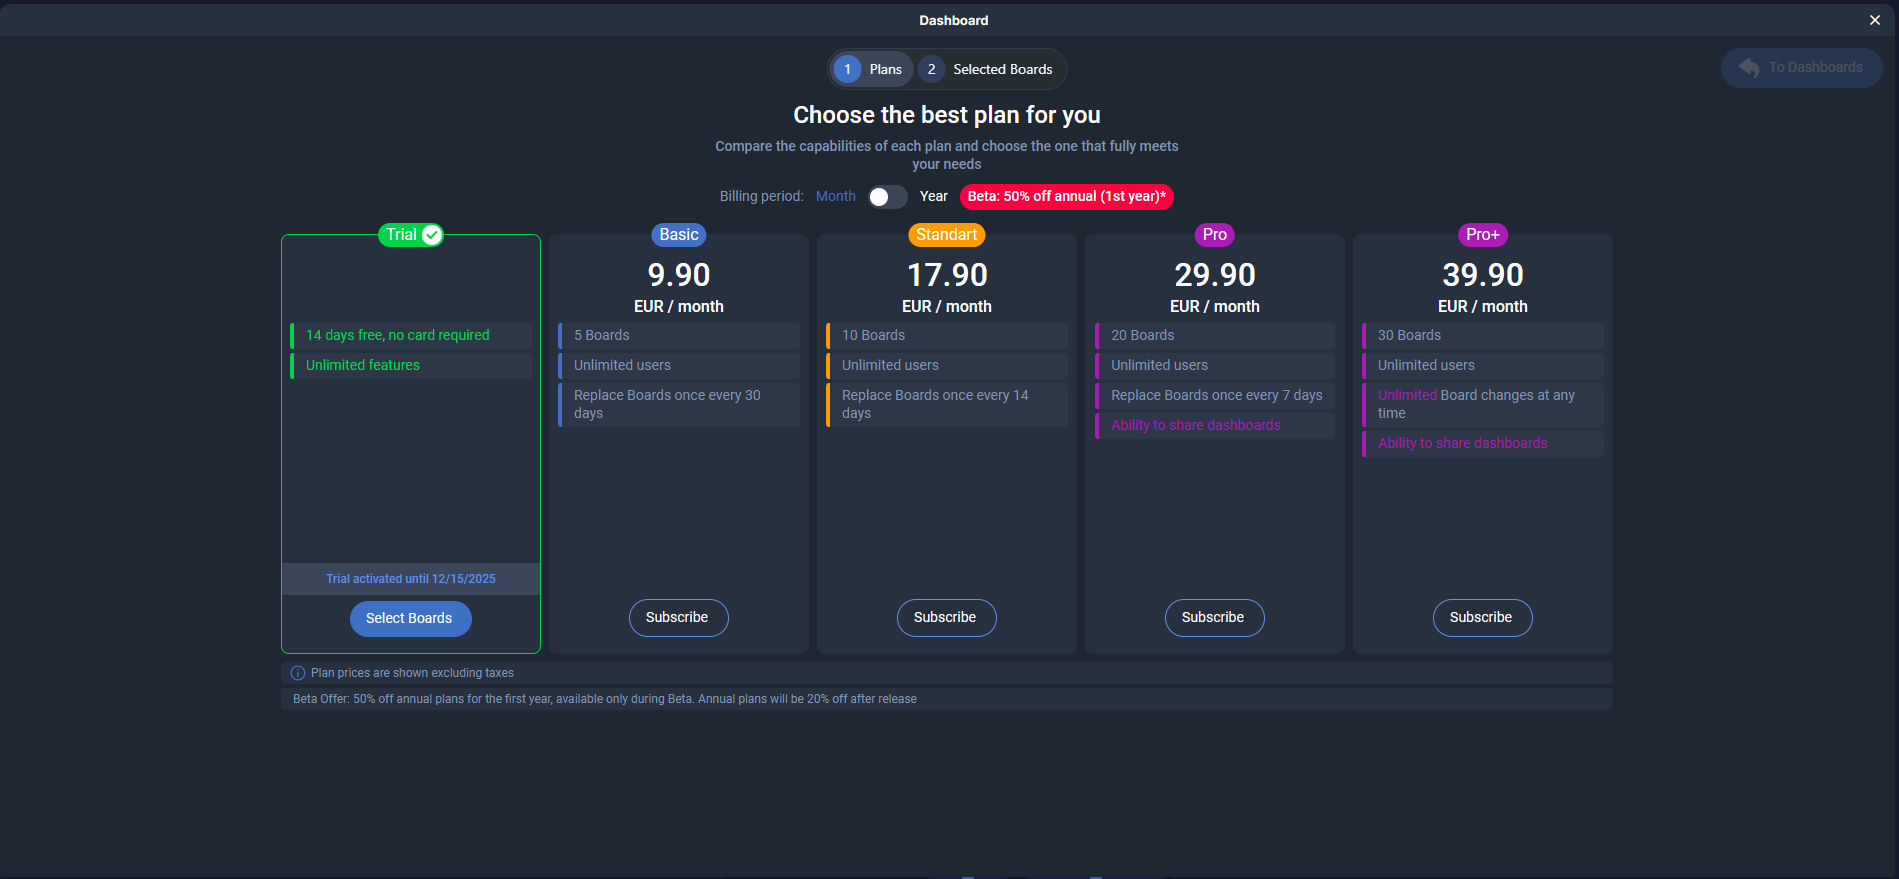The width and height of the screenshot is (1899, 879).
Task: Click the Pro plan's share dashboards feature
Action: pos(1196,425)
